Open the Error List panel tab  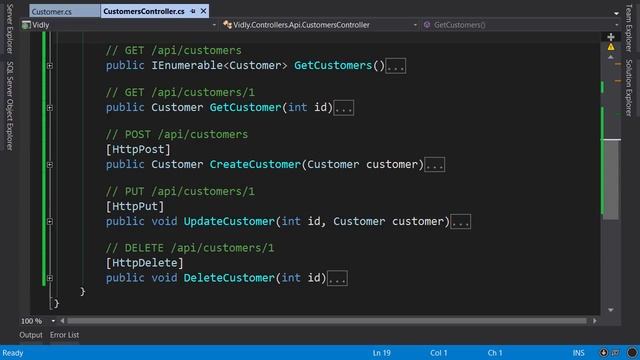[64, 335]
